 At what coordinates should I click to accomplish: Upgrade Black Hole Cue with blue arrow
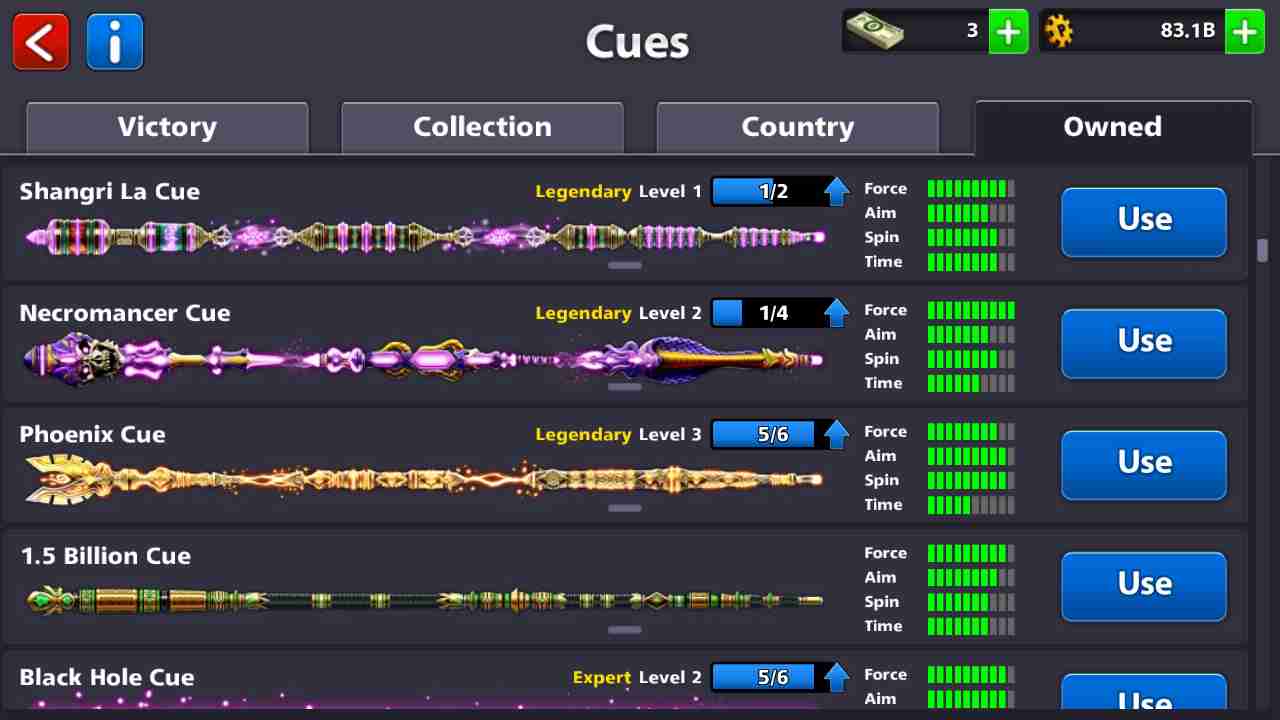[x=836, y=677]
